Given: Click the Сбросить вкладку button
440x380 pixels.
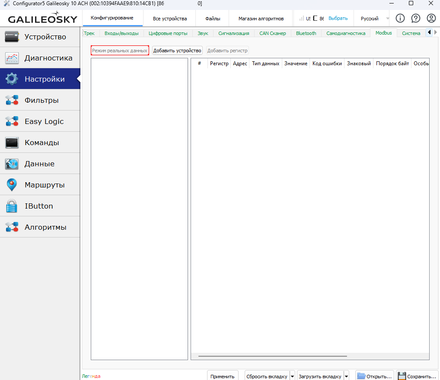Looking at the screenshot, I should [x=267, y=376].
